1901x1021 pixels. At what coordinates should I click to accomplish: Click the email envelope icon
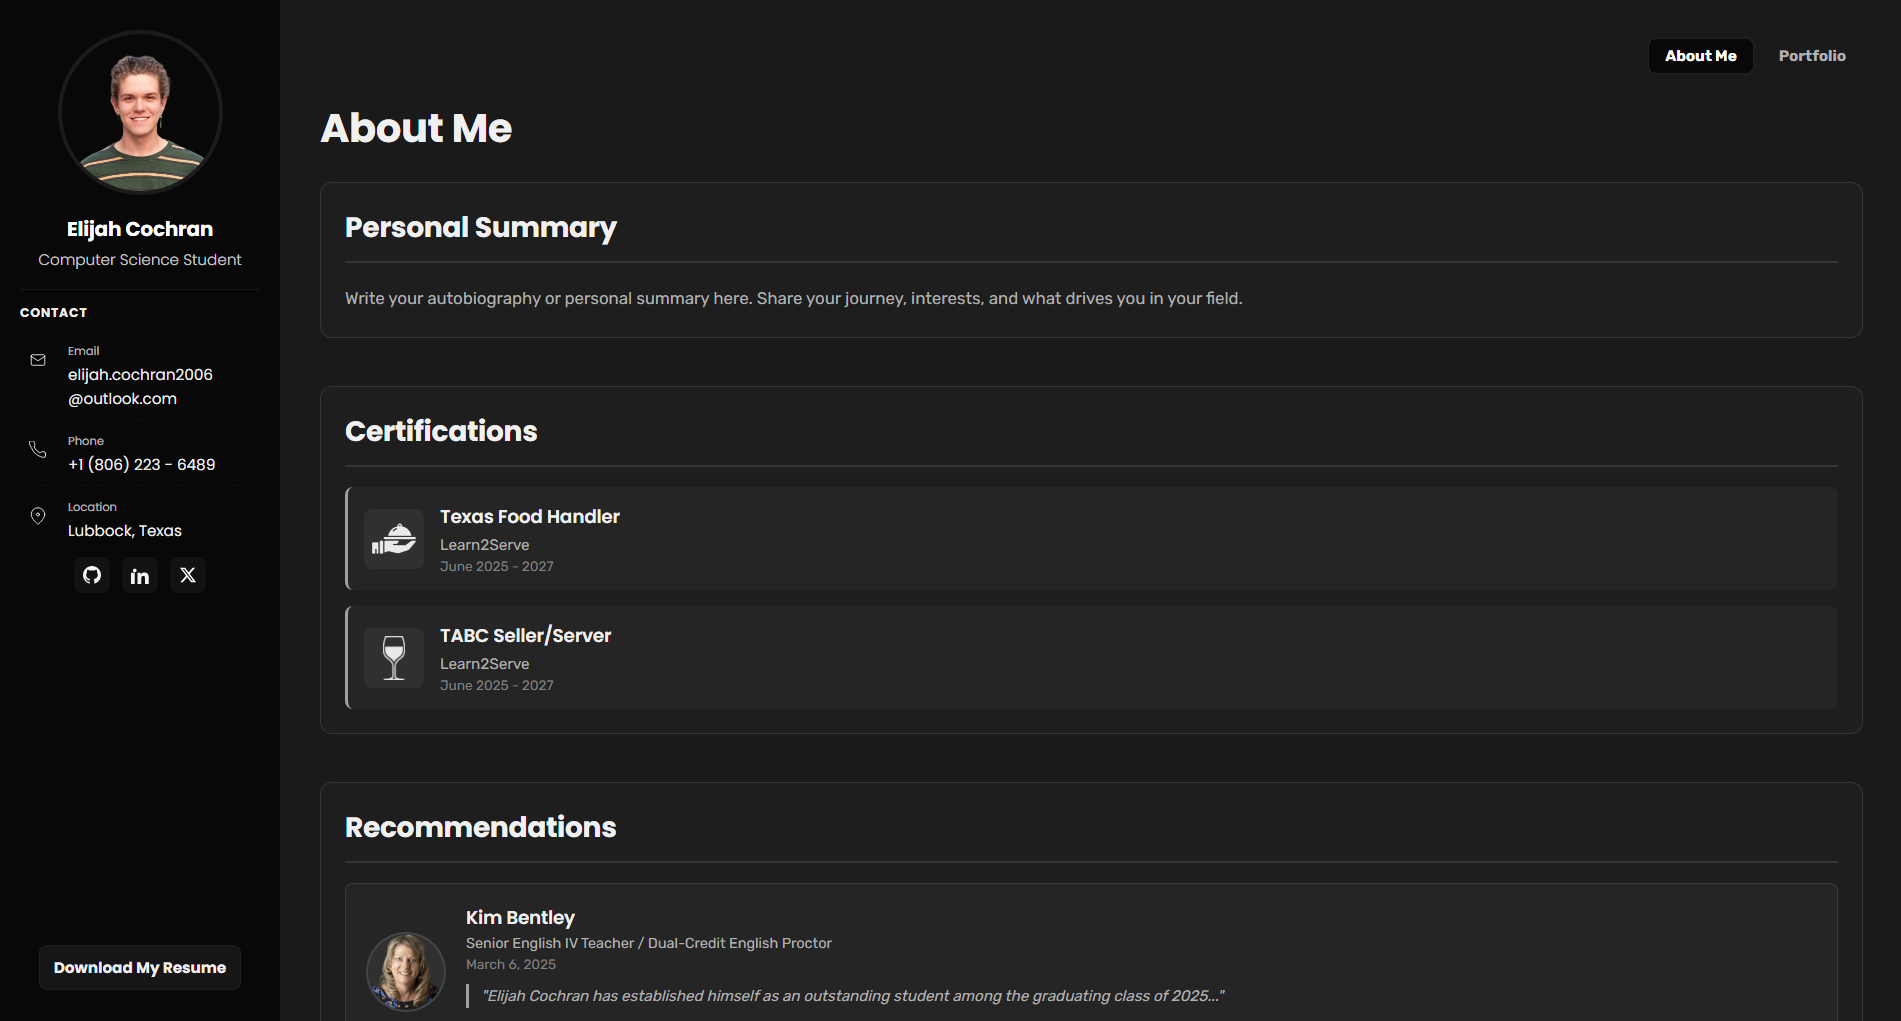[x=37, y=360]
